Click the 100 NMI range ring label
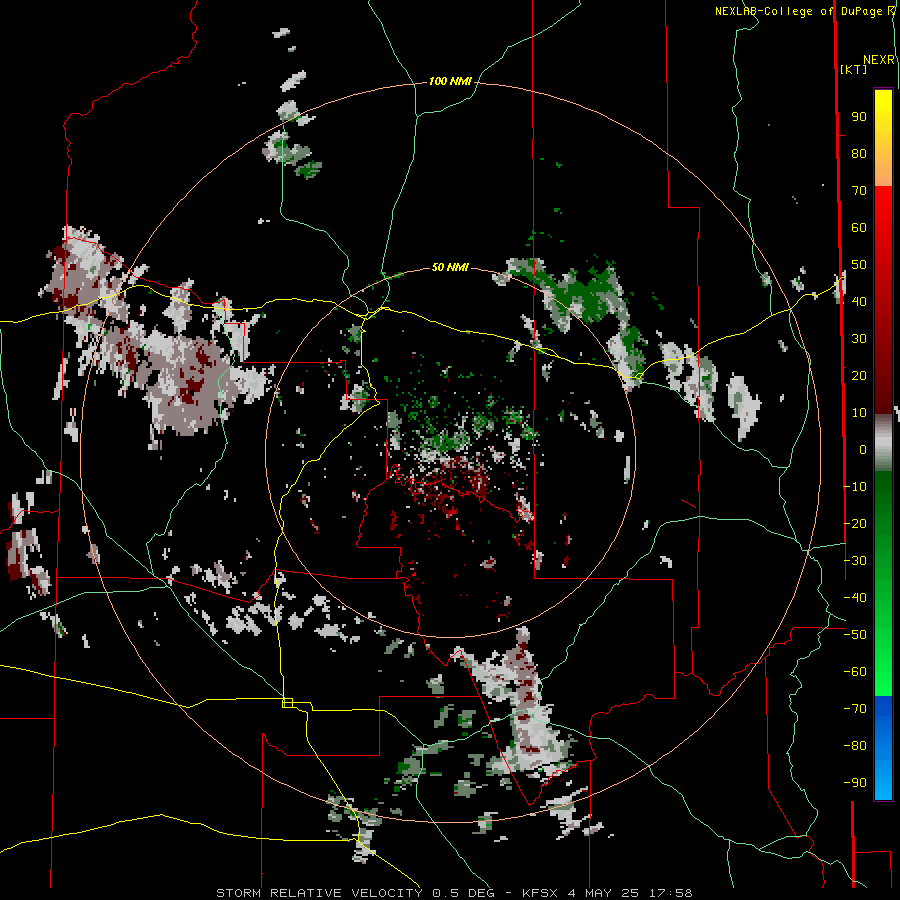Image resolution: width=900 pixels, height=900 pixels. point(450,82)
